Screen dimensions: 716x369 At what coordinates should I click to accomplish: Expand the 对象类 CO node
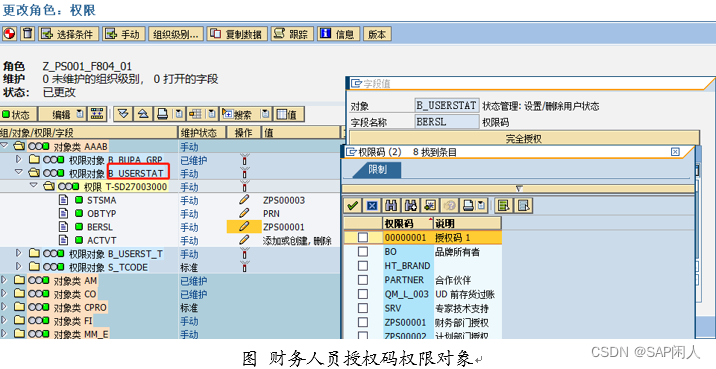(x=5, y=293)
